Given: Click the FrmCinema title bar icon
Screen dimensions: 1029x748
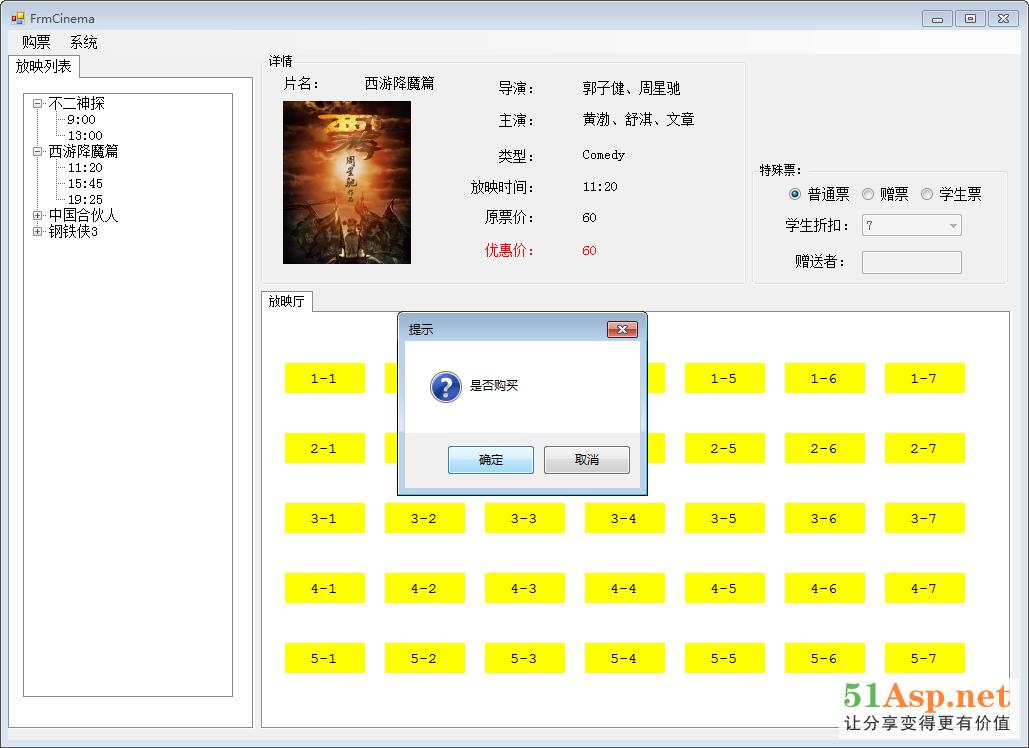Looking at the screenshot, I should pyautogui.click(x=18, y=18).
